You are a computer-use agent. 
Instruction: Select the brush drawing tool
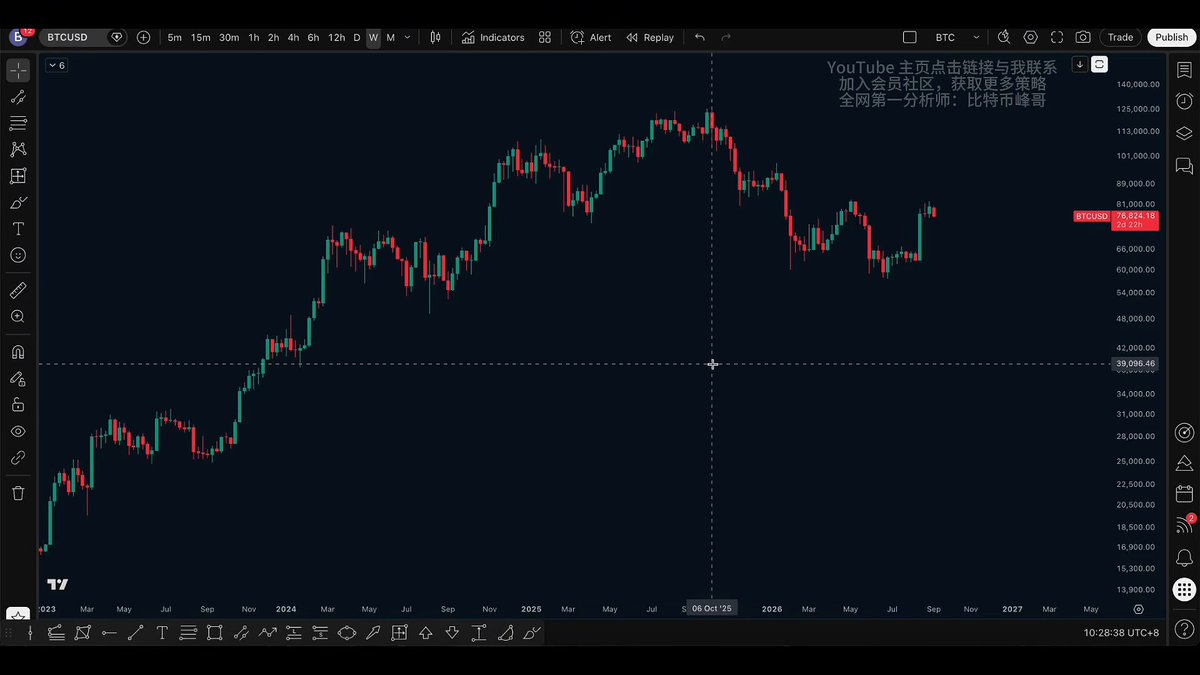[x=18, y=202]
